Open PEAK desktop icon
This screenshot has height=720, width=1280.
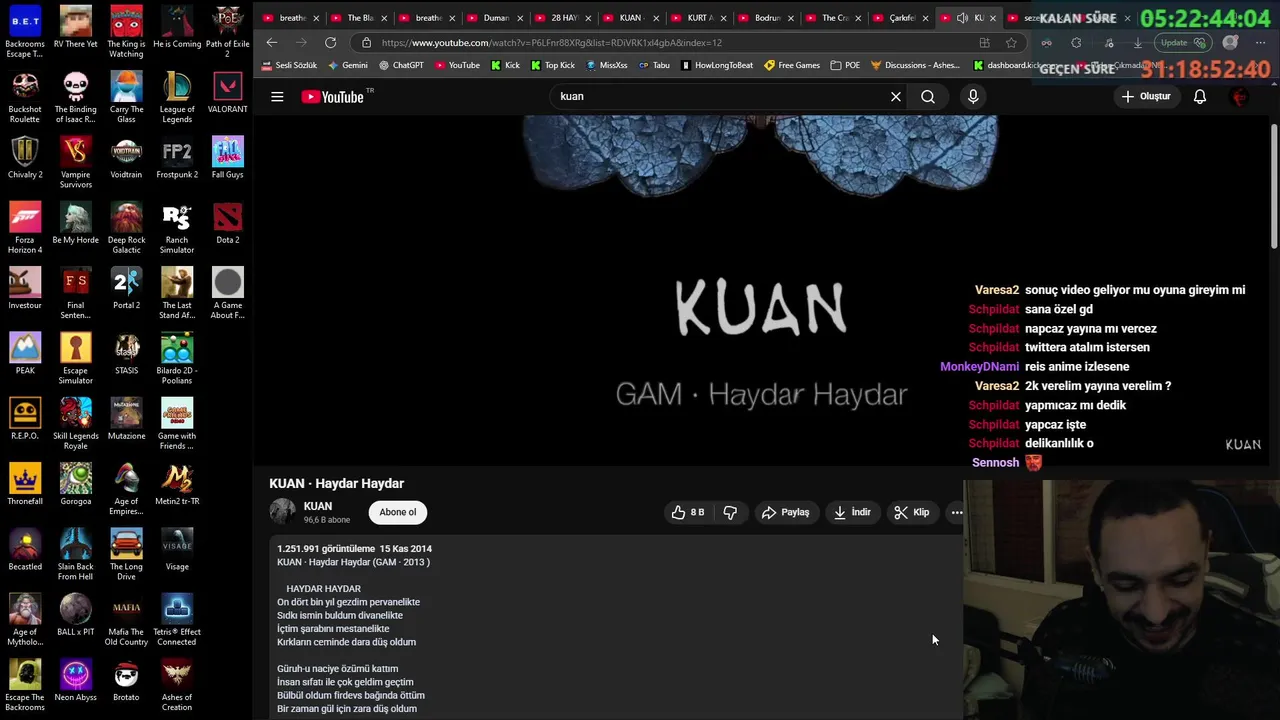[x=25, y=354]
